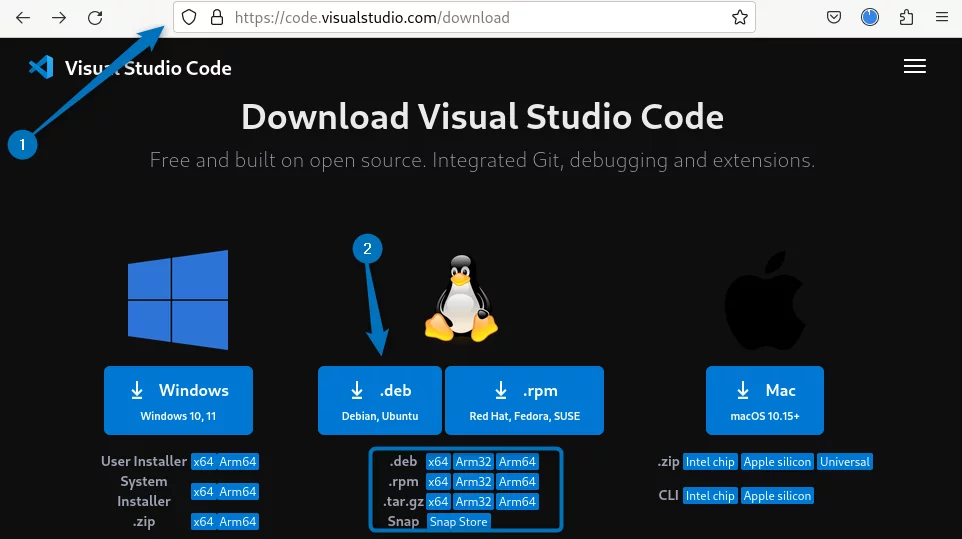Select Windows .zip Arm64 download

[238, 522]
